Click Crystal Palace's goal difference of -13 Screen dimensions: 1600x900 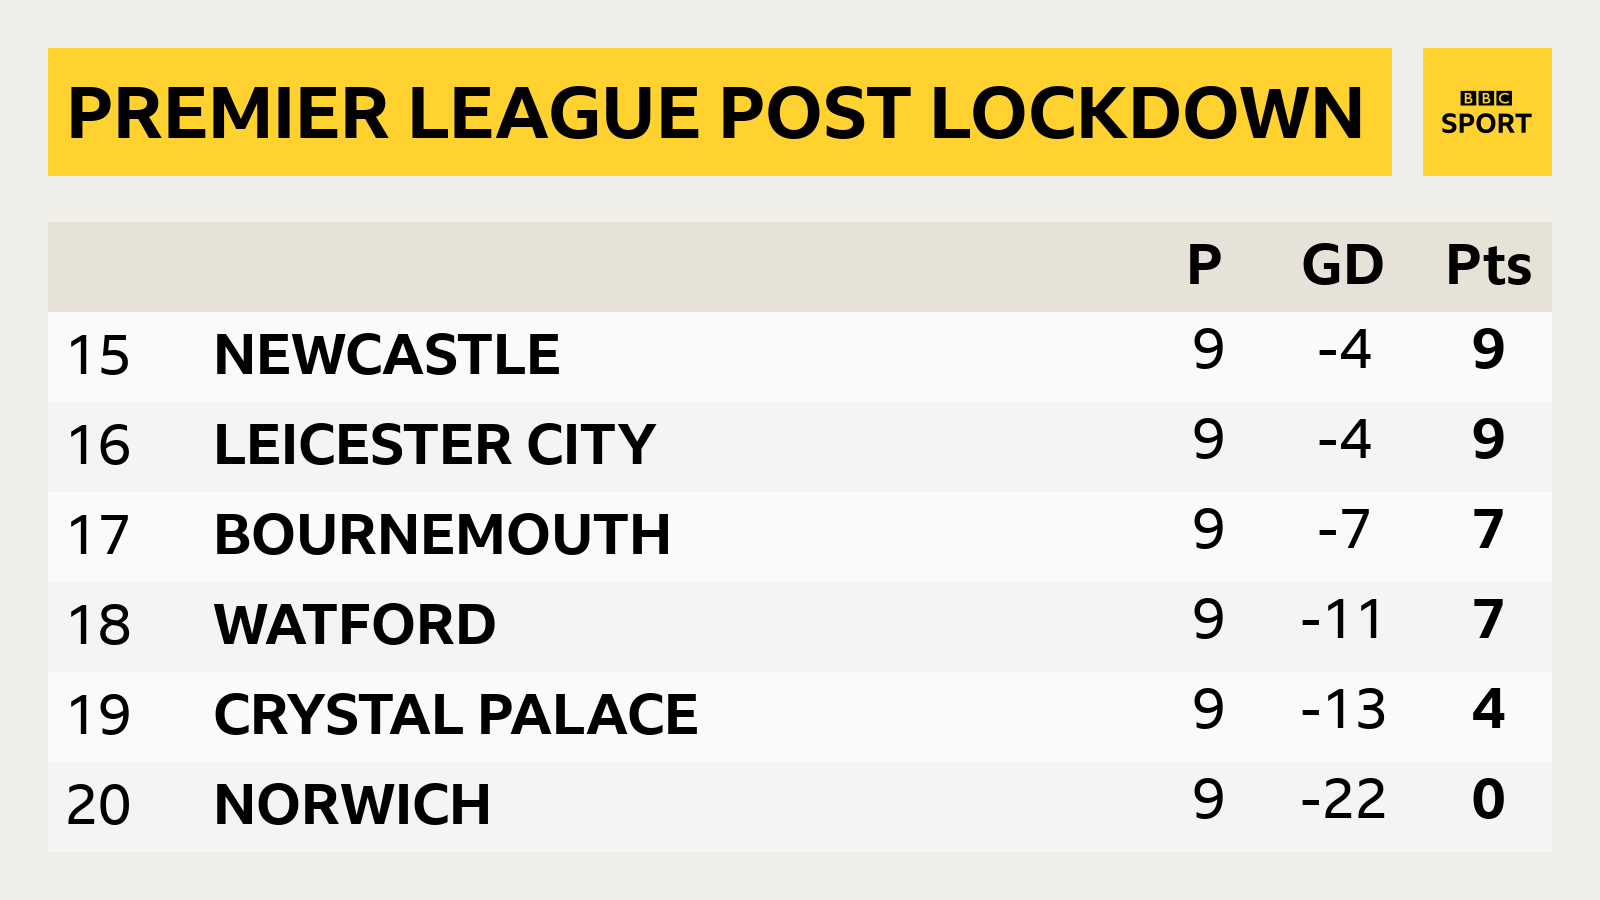click(x=1343, y=710)
